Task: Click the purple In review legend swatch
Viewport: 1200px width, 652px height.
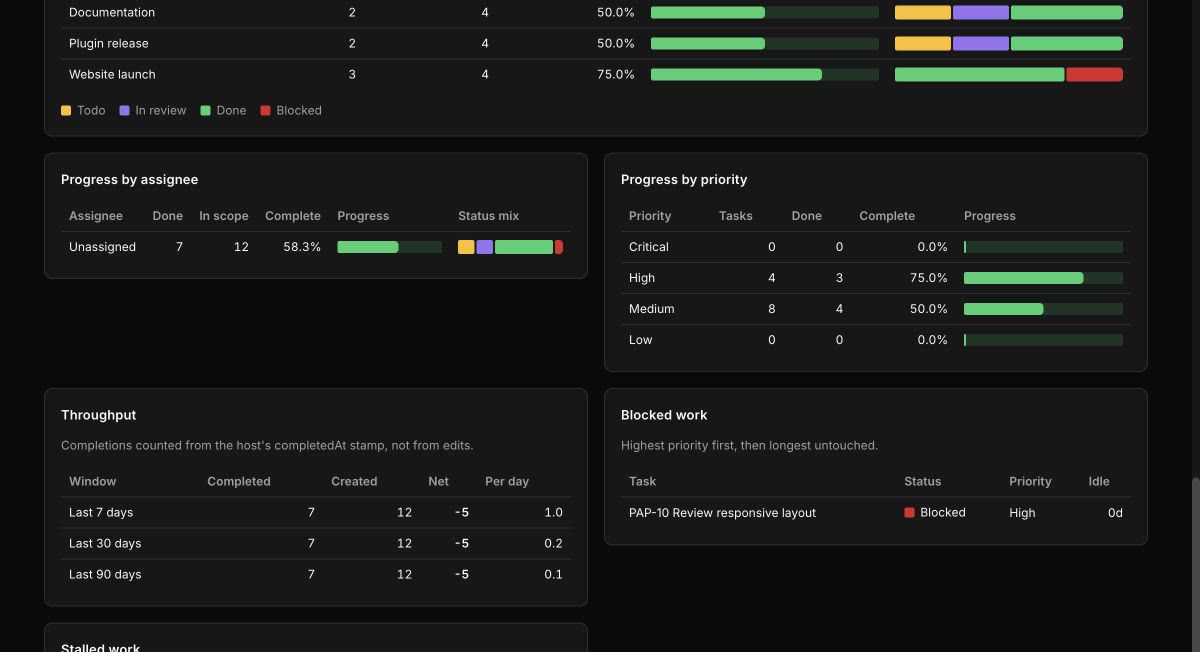Action: [125, 111]
